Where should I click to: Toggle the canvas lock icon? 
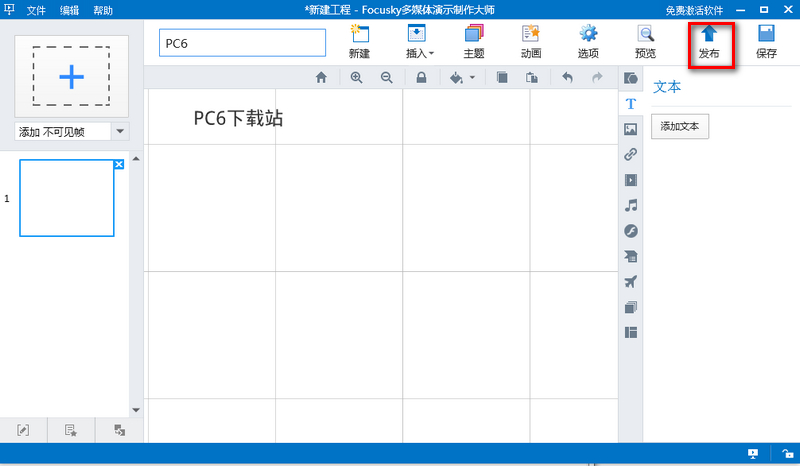tap(421, 78)
